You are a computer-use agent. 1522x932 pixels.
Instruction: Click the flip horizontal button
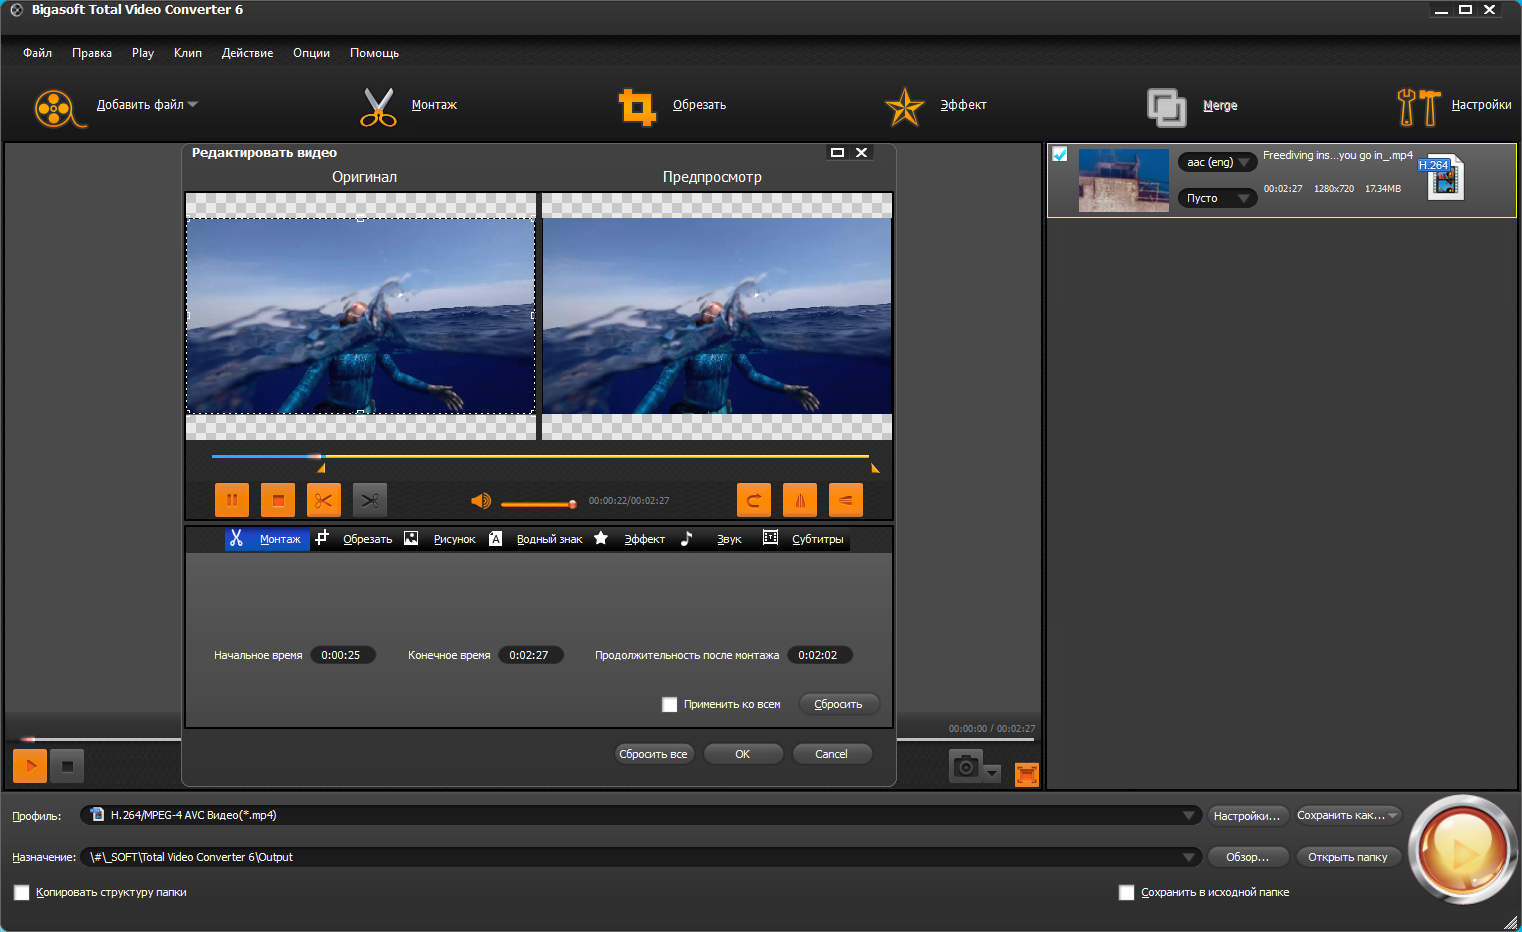point(800,500)
